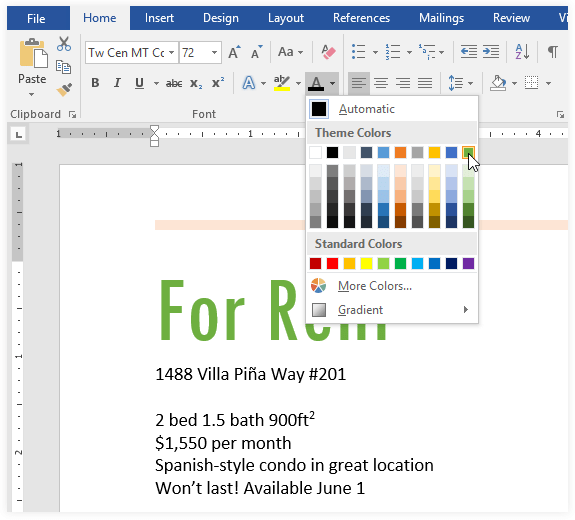Expand Gradient submenu
This screenshot has height=520, width=575.
[x=392, y=310]
